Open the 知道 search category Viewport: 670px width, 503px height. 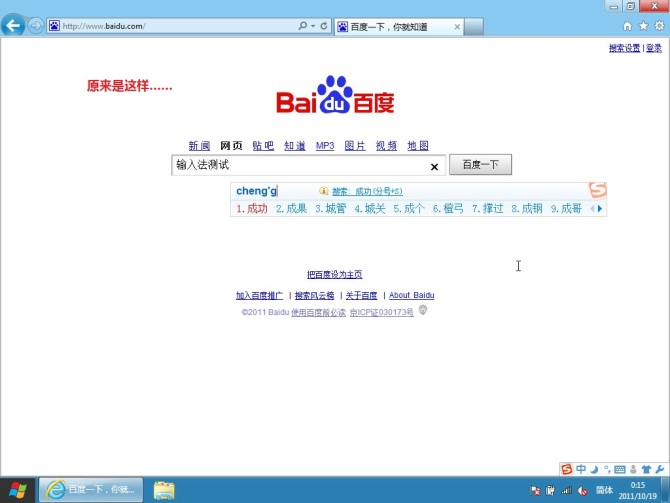[x=295, y=146]
